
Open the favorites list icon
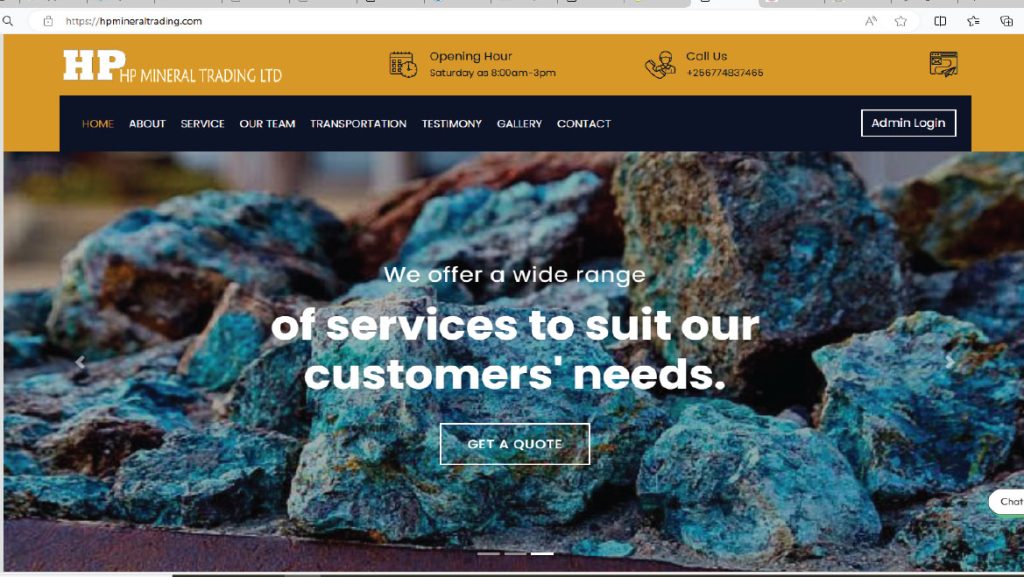(973, 21)
